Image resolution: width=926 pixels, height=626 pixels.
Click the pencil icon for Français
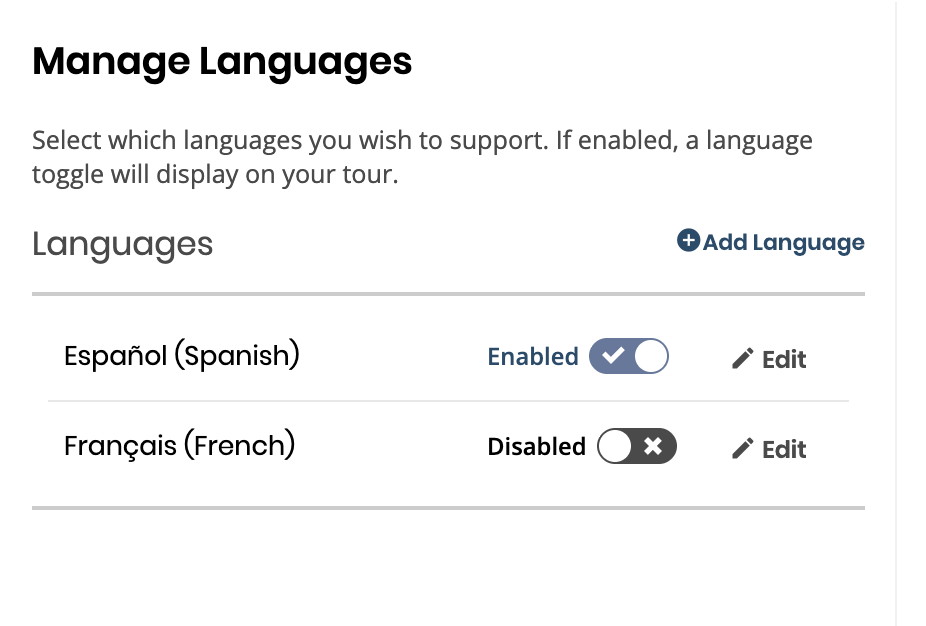click(x=742, y=449)
